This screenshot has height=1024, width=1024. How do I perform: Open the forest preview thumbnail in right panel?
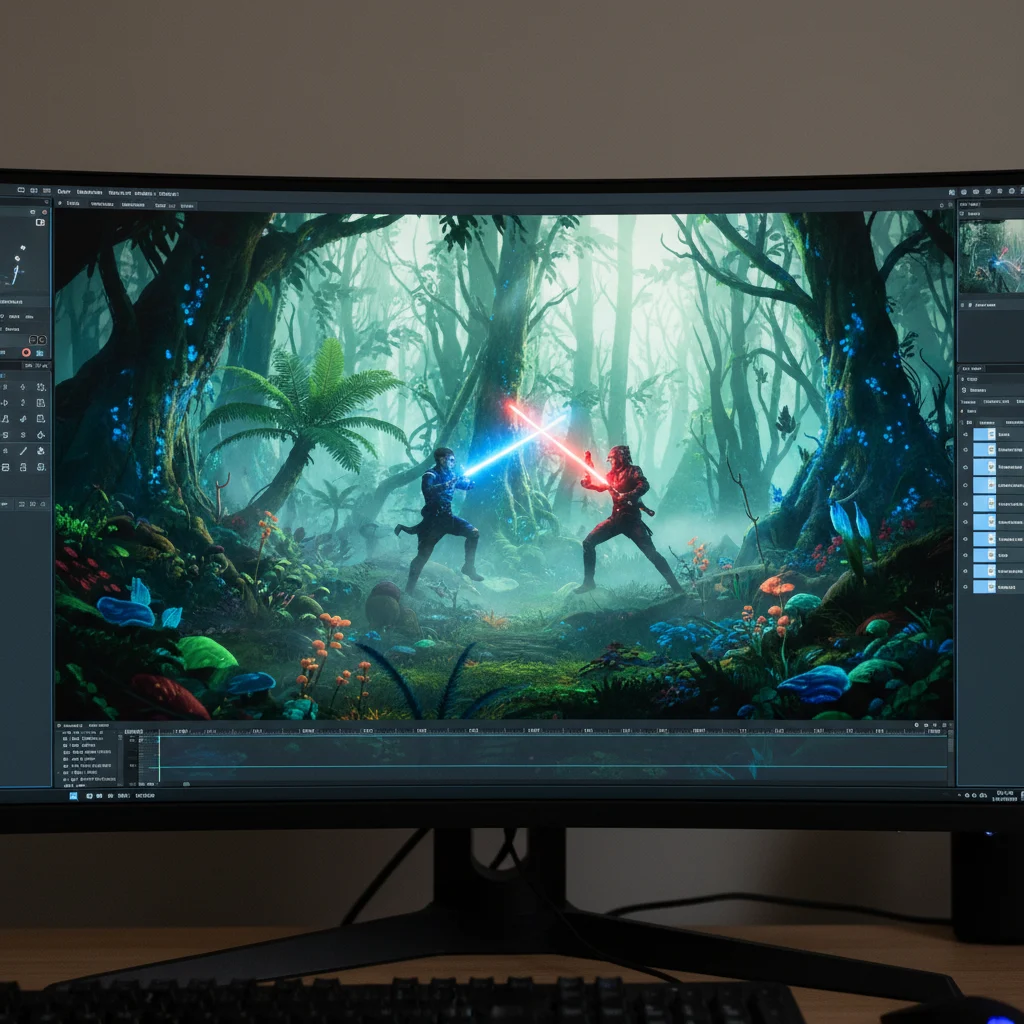pos(991,256)
